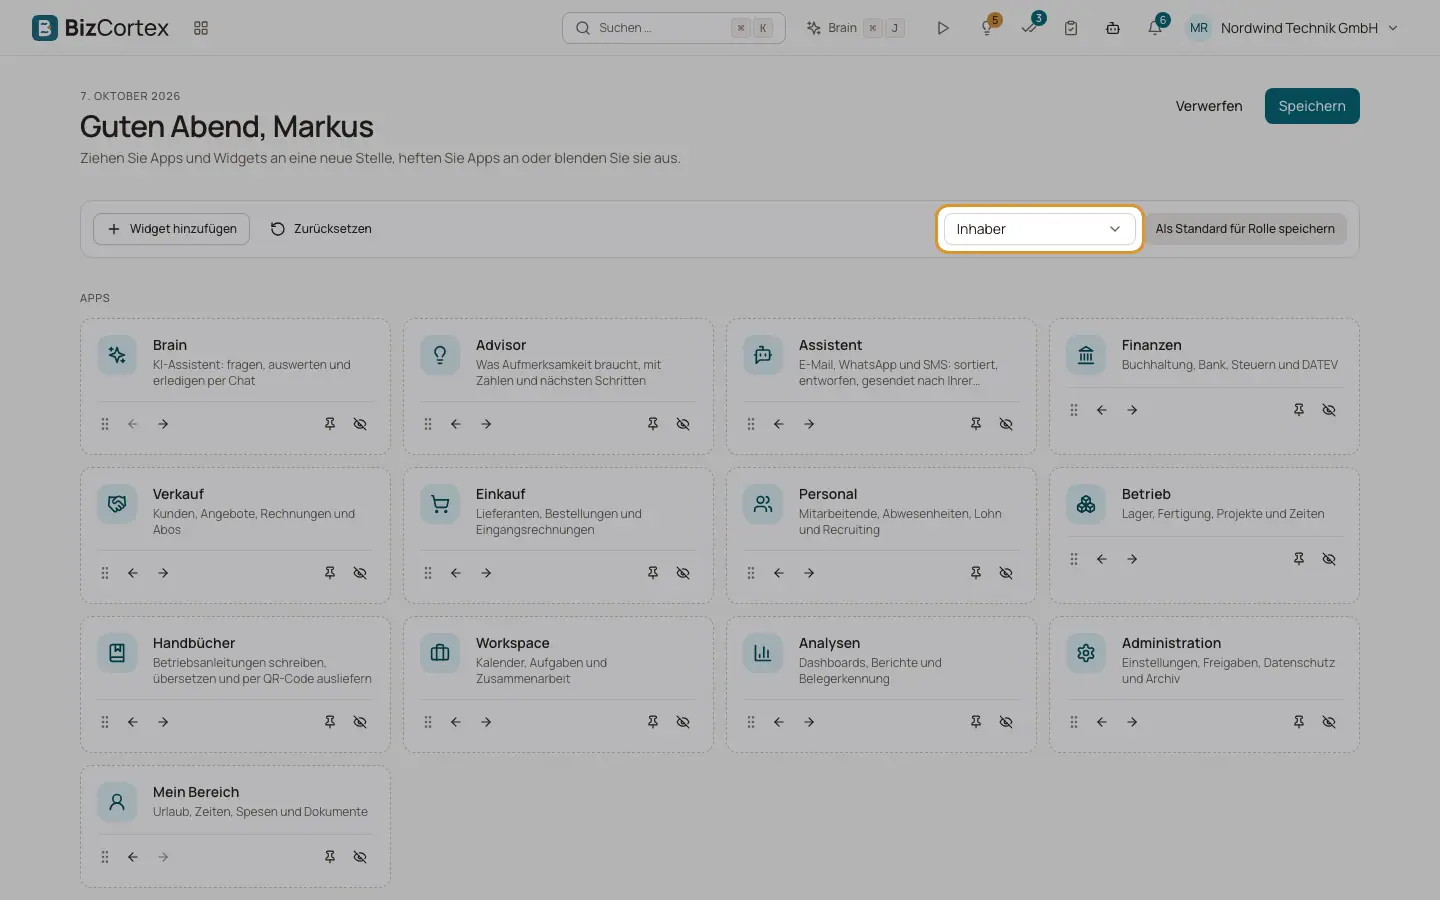Viewport: 1440px width, 900px height.
Task: Open the clipboard check icon in header
Action: [1071, 28]
